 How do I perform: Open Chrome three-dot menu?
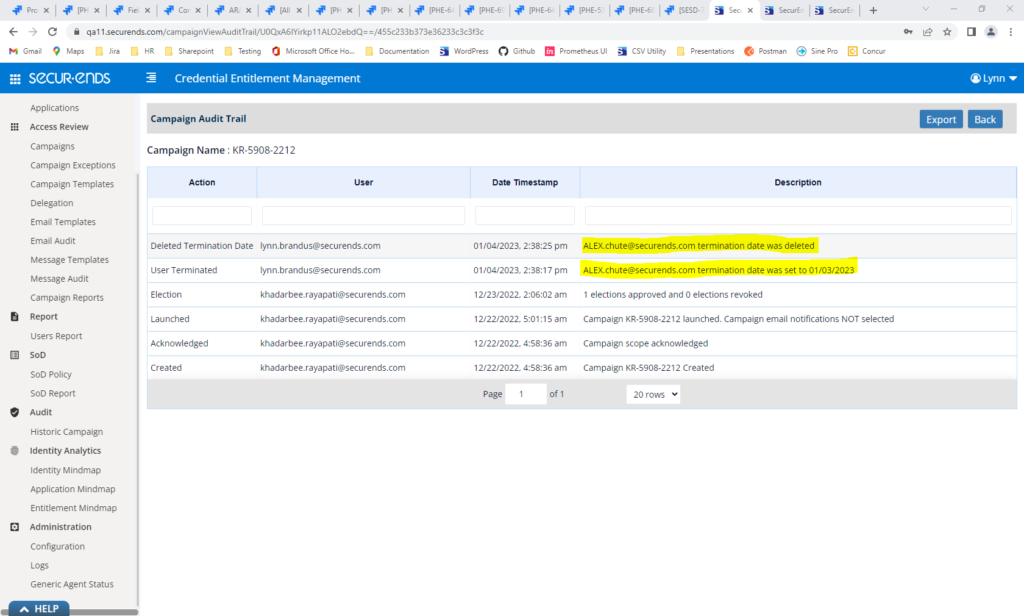[1011, 31]
